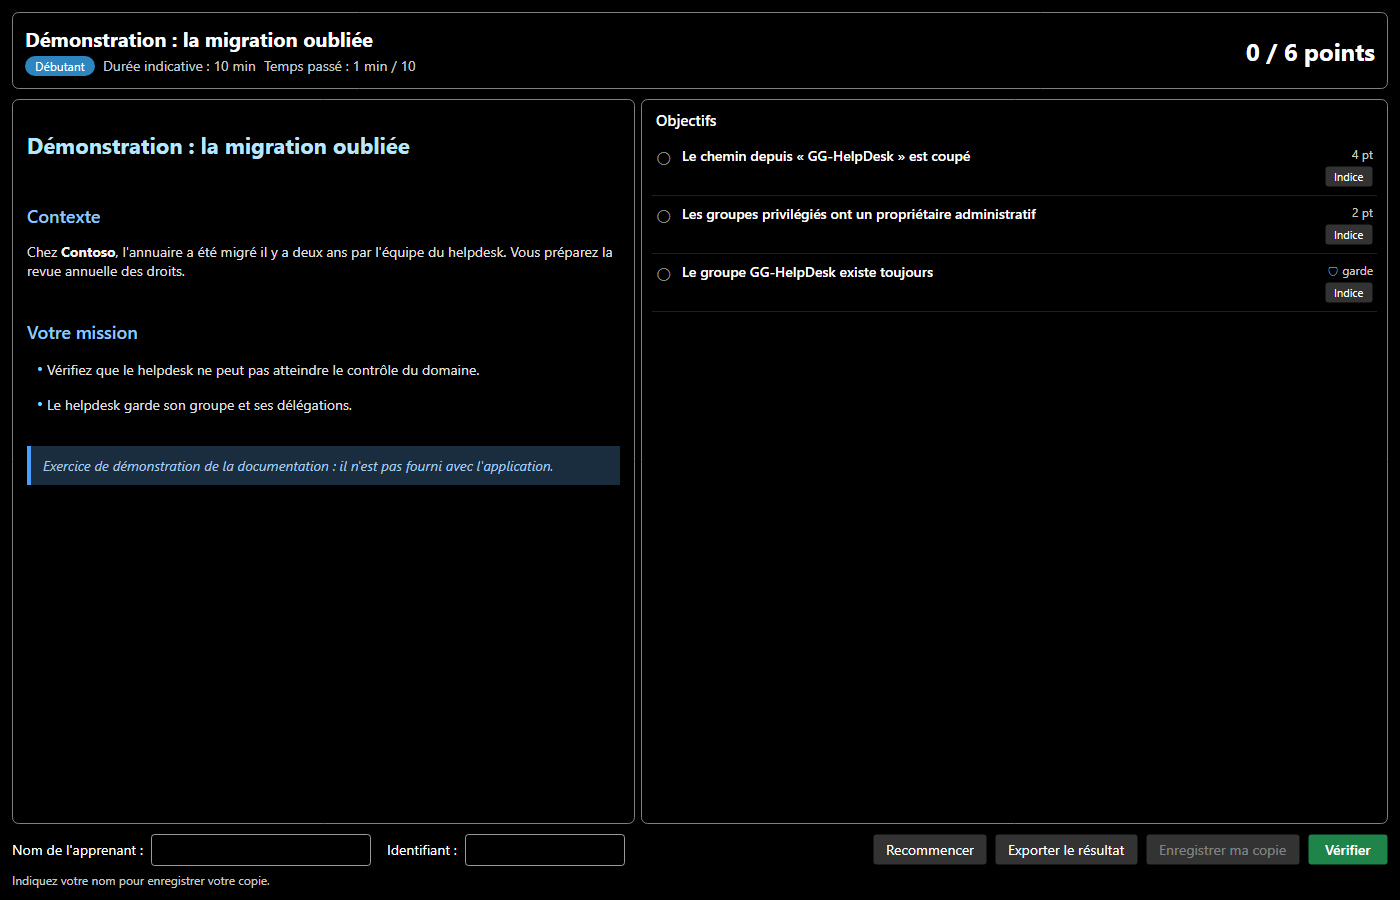Click the 'Enregistrer ma copie' button
This screenshot has height=900, width=1400.
(1223, 850)
